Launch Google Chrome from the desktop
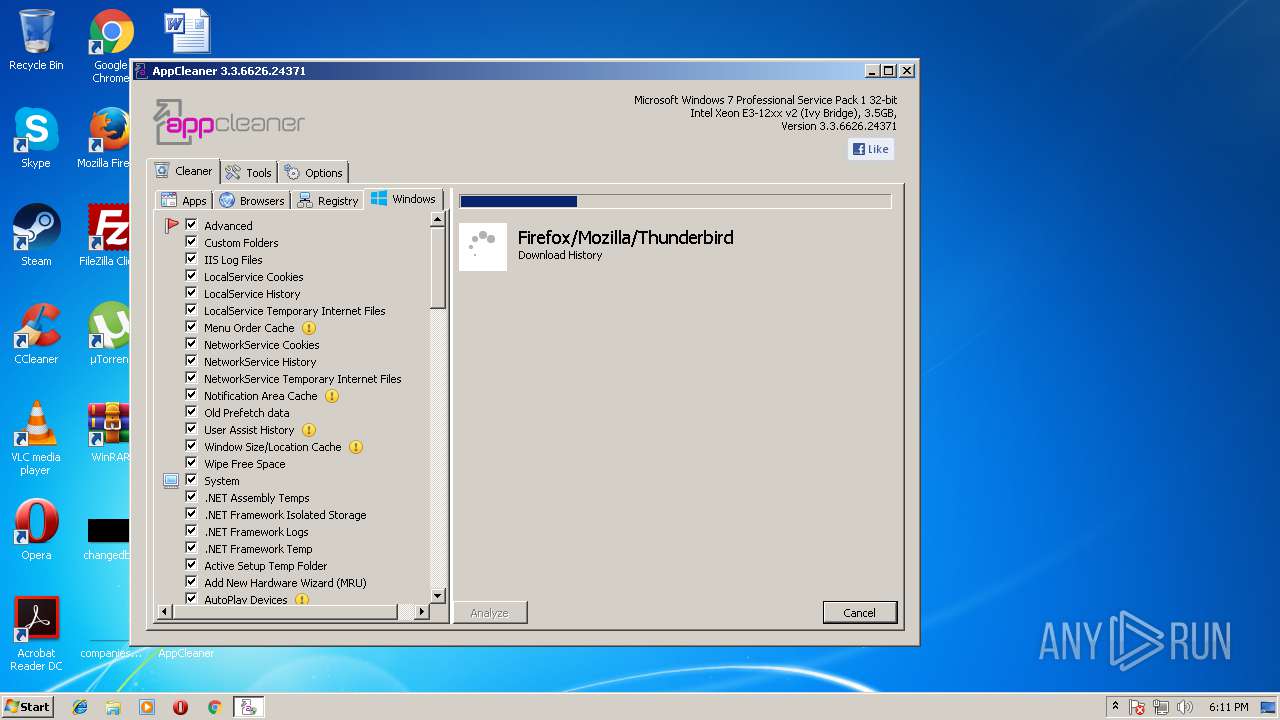 point(111,45)
